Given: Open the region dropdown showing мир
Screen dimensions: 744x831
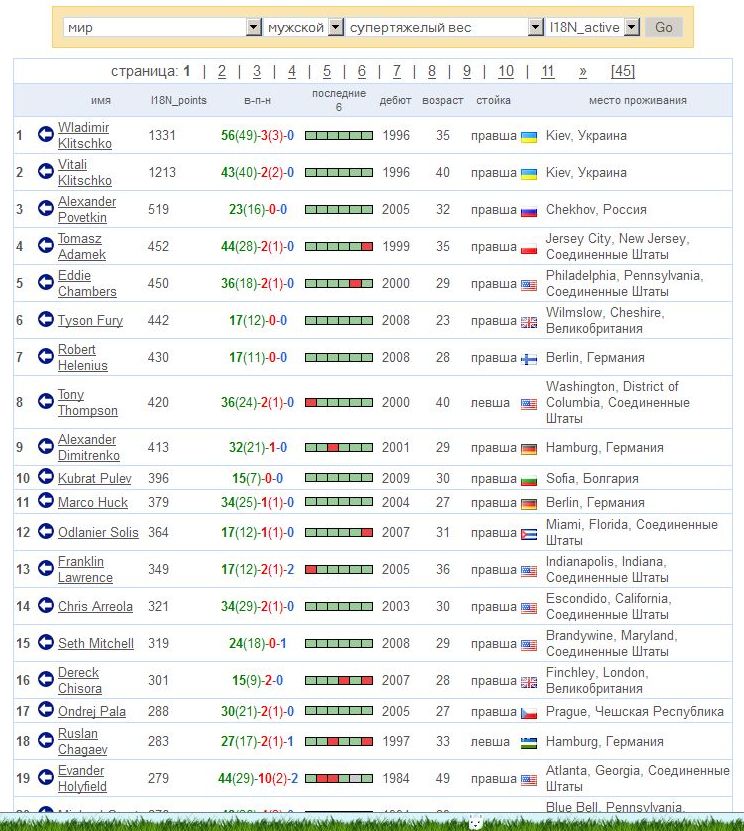Looking at the screenshot, I should tap(162, 28).
